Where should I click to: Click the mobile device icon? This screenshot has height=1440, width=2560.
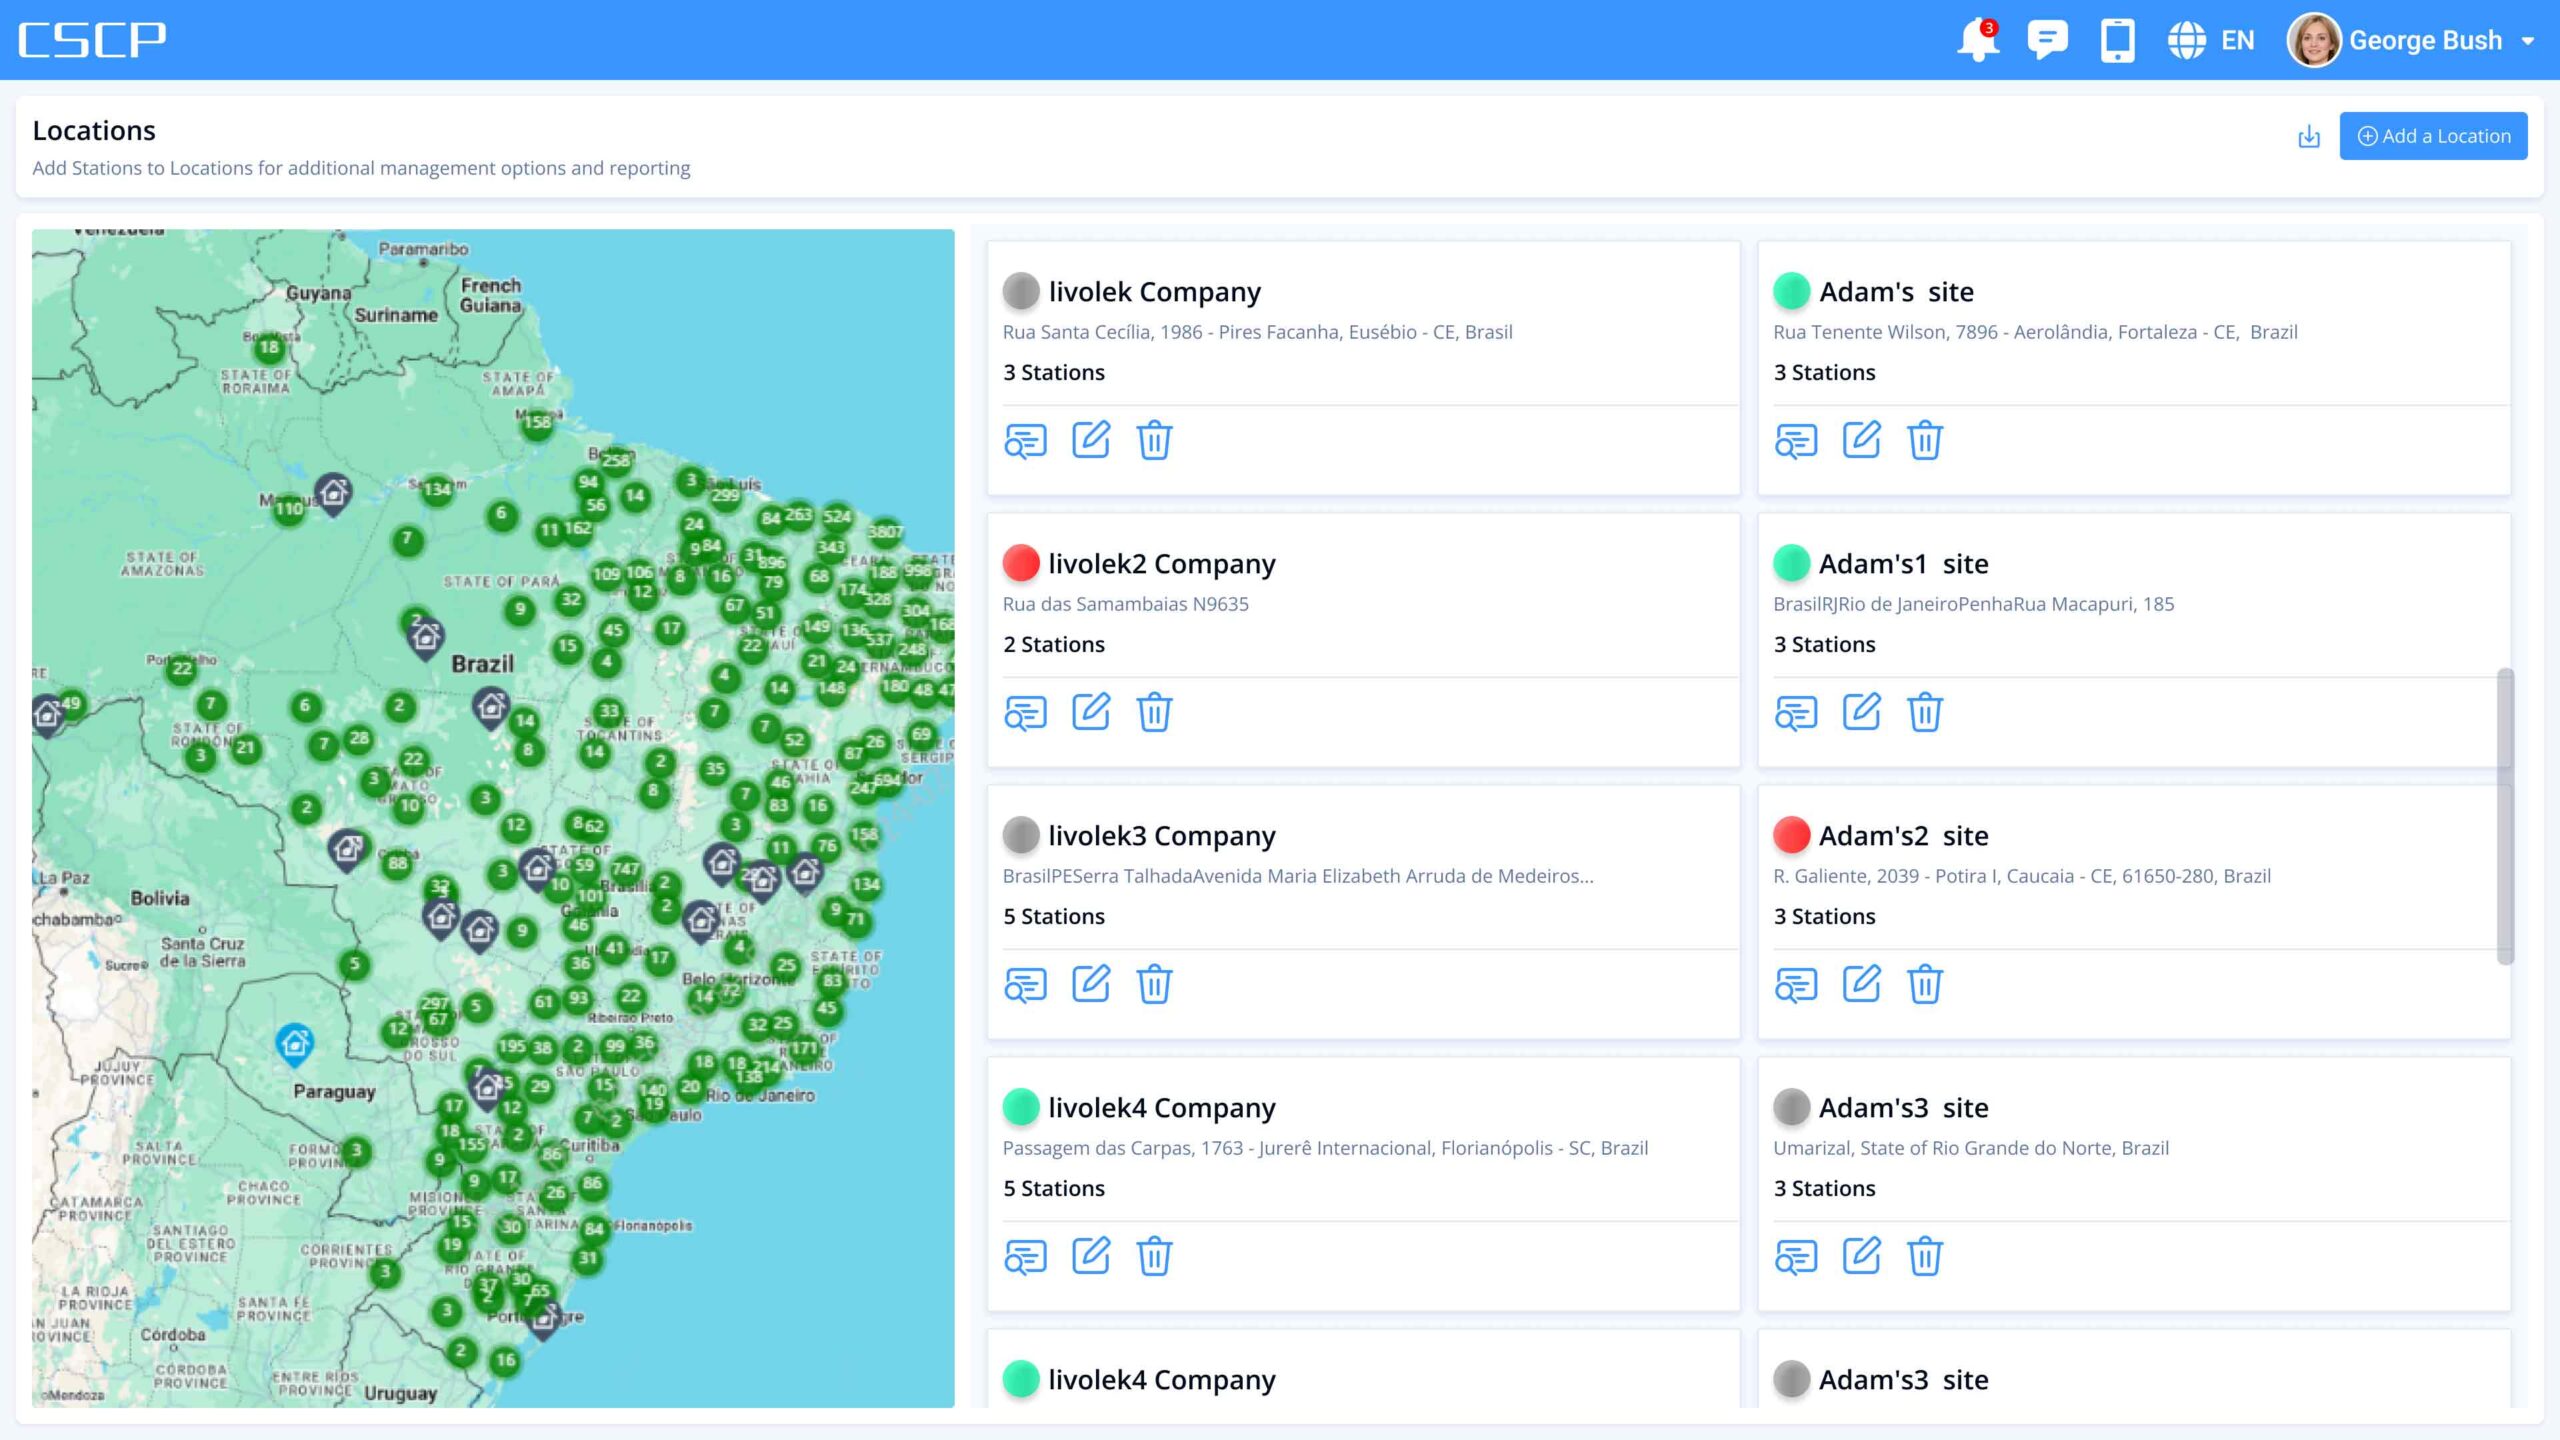click(2117, 41)
